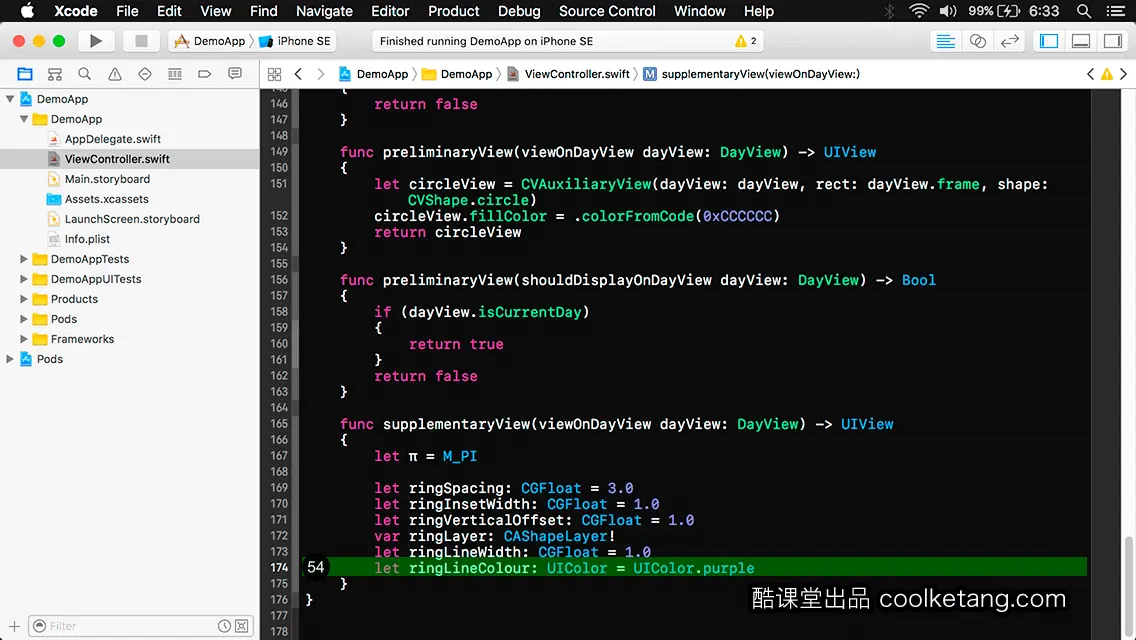Expand the DemoAppUITests folder
This screenshot has width=1136, height=640.
pyautogui.click(x=24, y=279)
